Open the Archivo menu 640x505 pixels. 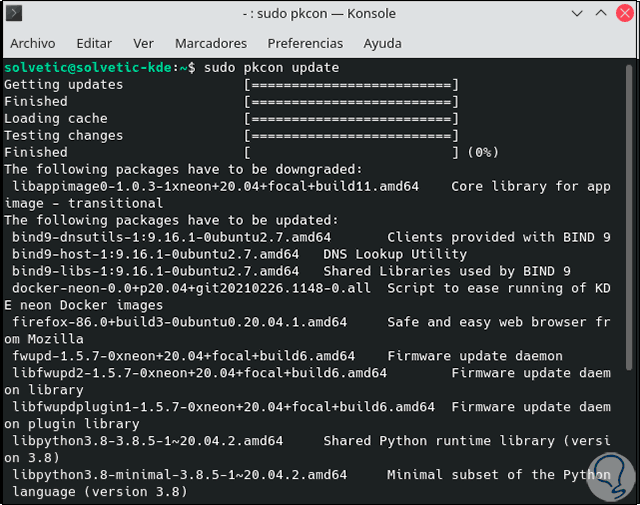(33, 44)
